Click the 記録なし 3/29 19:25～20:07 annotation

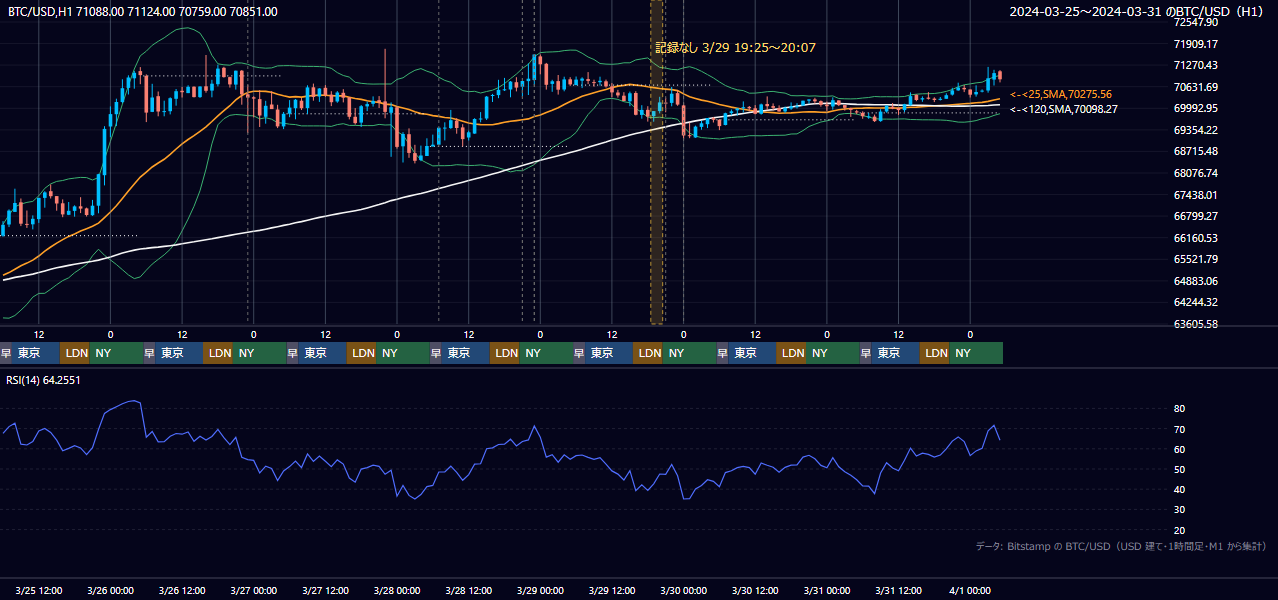click(x=735, y=47)
